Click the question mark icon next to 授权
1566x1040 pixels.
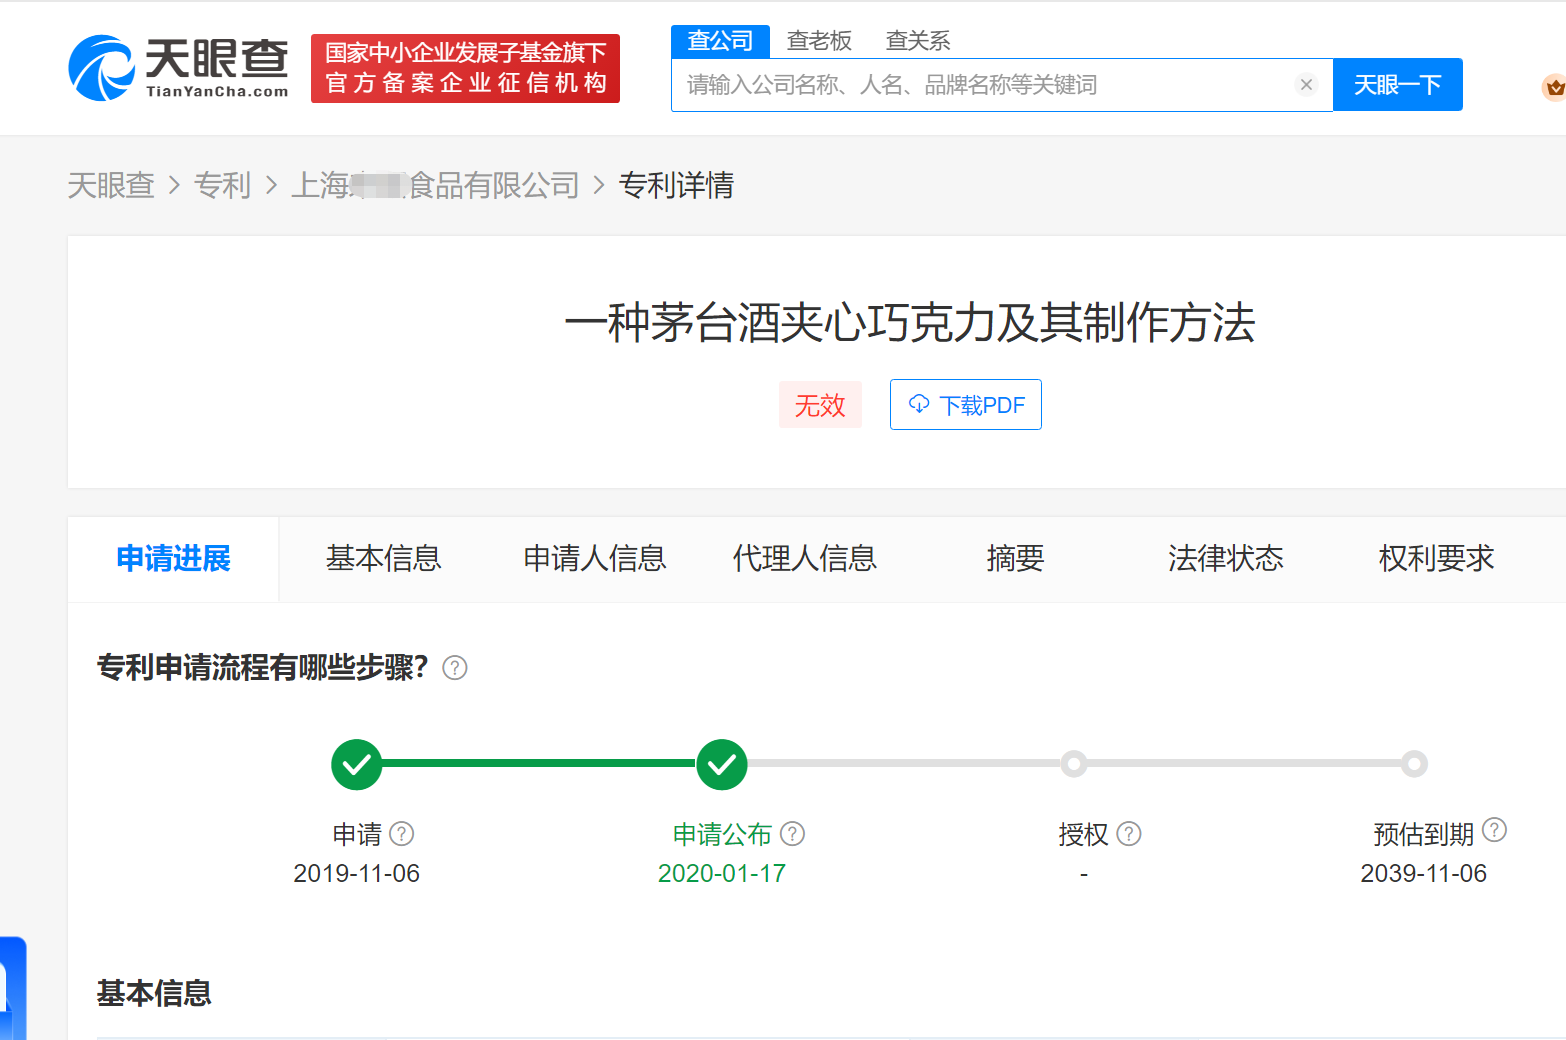pos(1130,833)
